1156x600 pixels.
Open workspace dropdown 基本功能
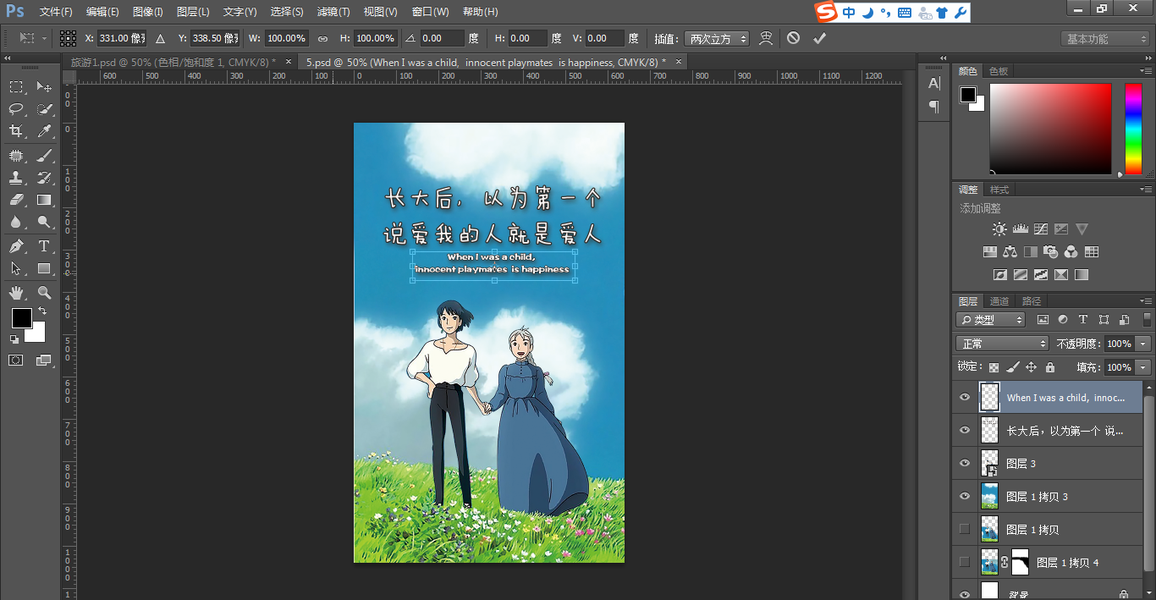[x=1104, y=38]
